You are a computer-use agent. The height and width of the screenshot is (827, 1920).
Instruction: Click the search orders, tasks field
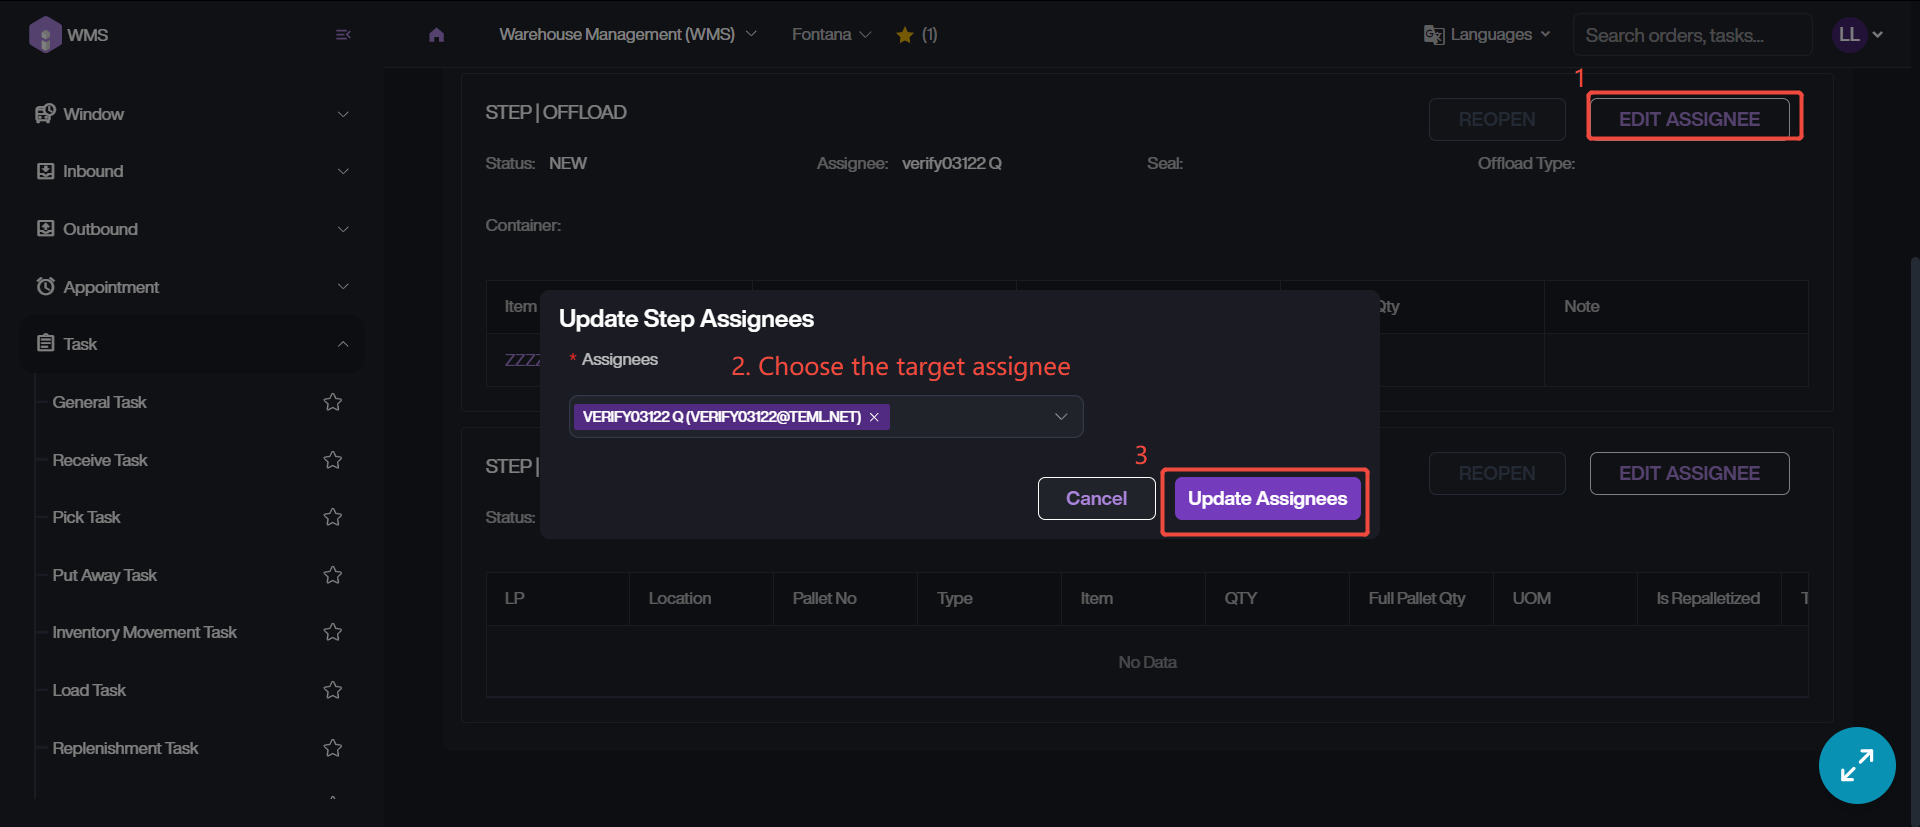point(1690,35)
